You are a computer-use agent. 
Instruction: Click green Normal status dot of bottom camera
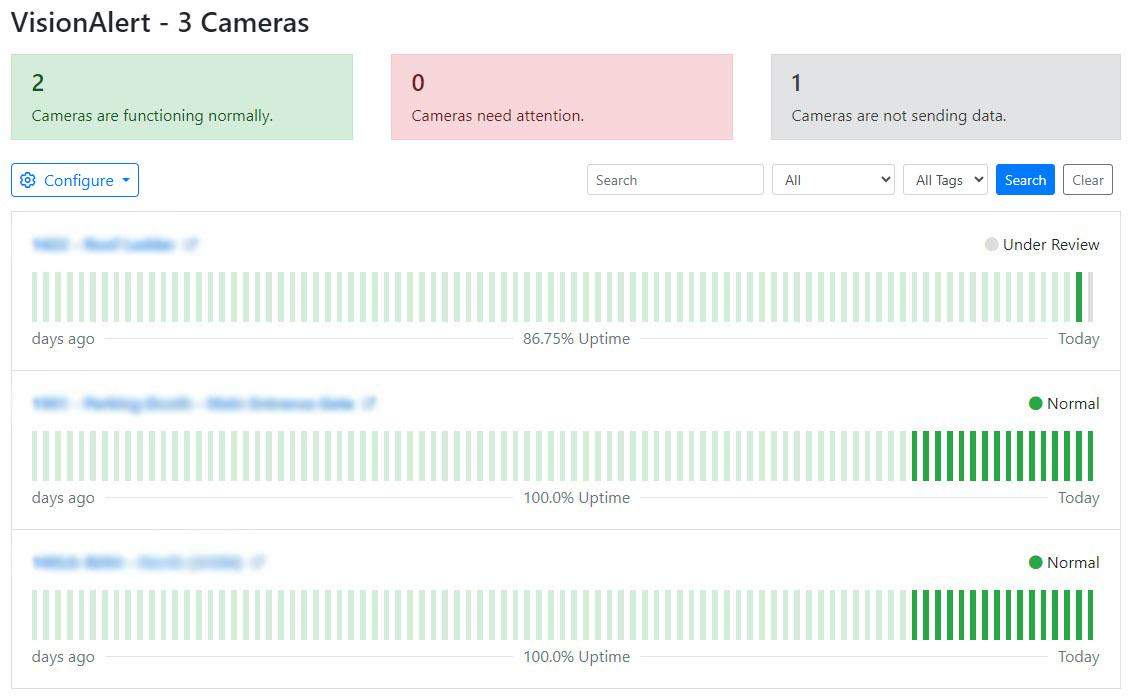tap(1035, 563)
